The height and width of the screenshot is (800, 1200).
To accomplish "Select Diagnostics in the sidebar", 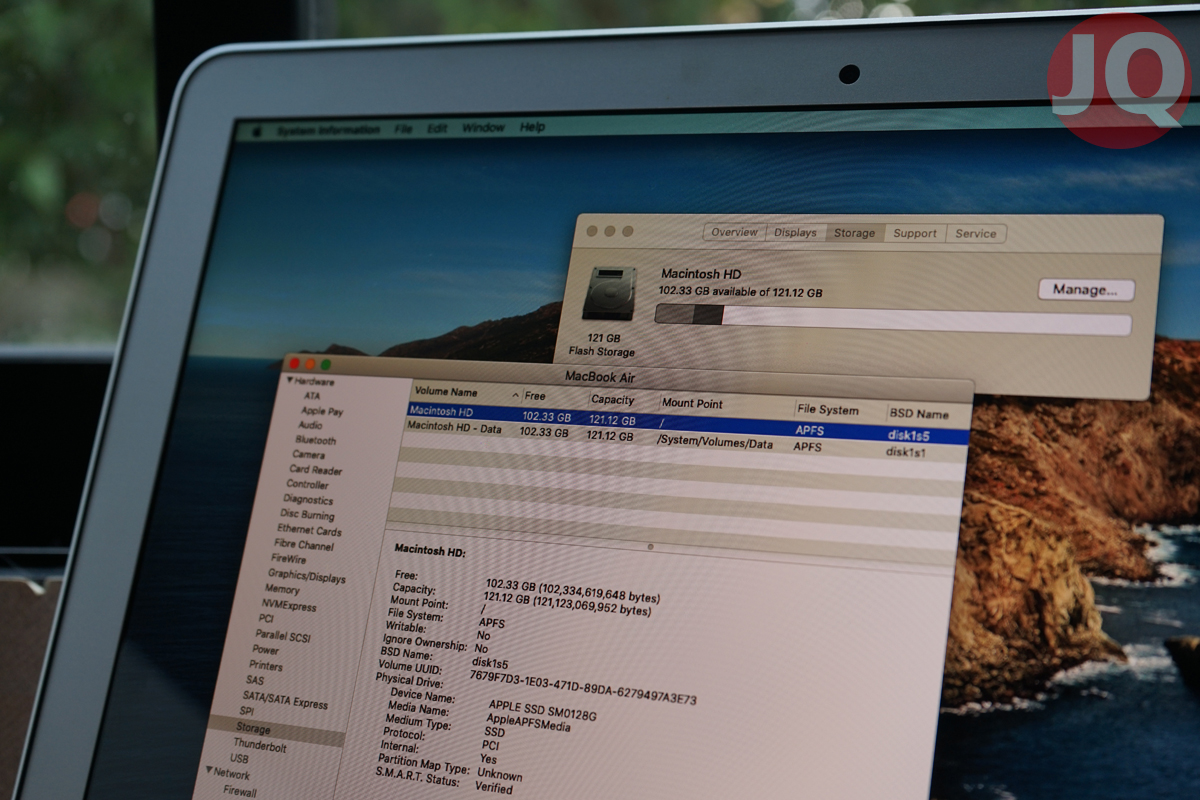I will (x=307, y=500).
